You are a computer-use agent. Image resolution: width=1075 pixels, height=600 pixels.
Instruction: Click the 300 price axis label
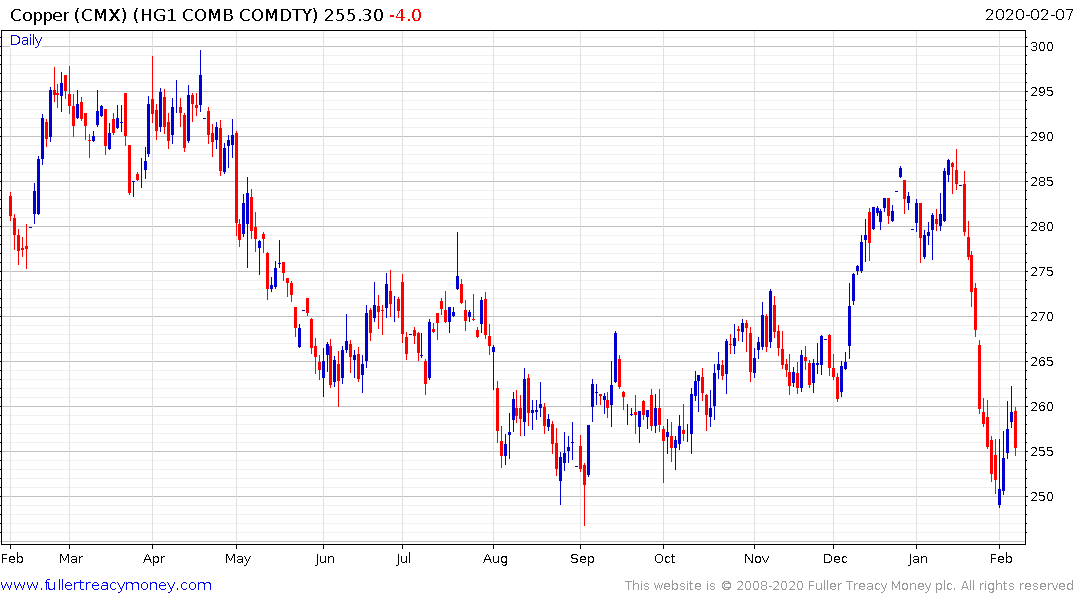[1041, 47]
